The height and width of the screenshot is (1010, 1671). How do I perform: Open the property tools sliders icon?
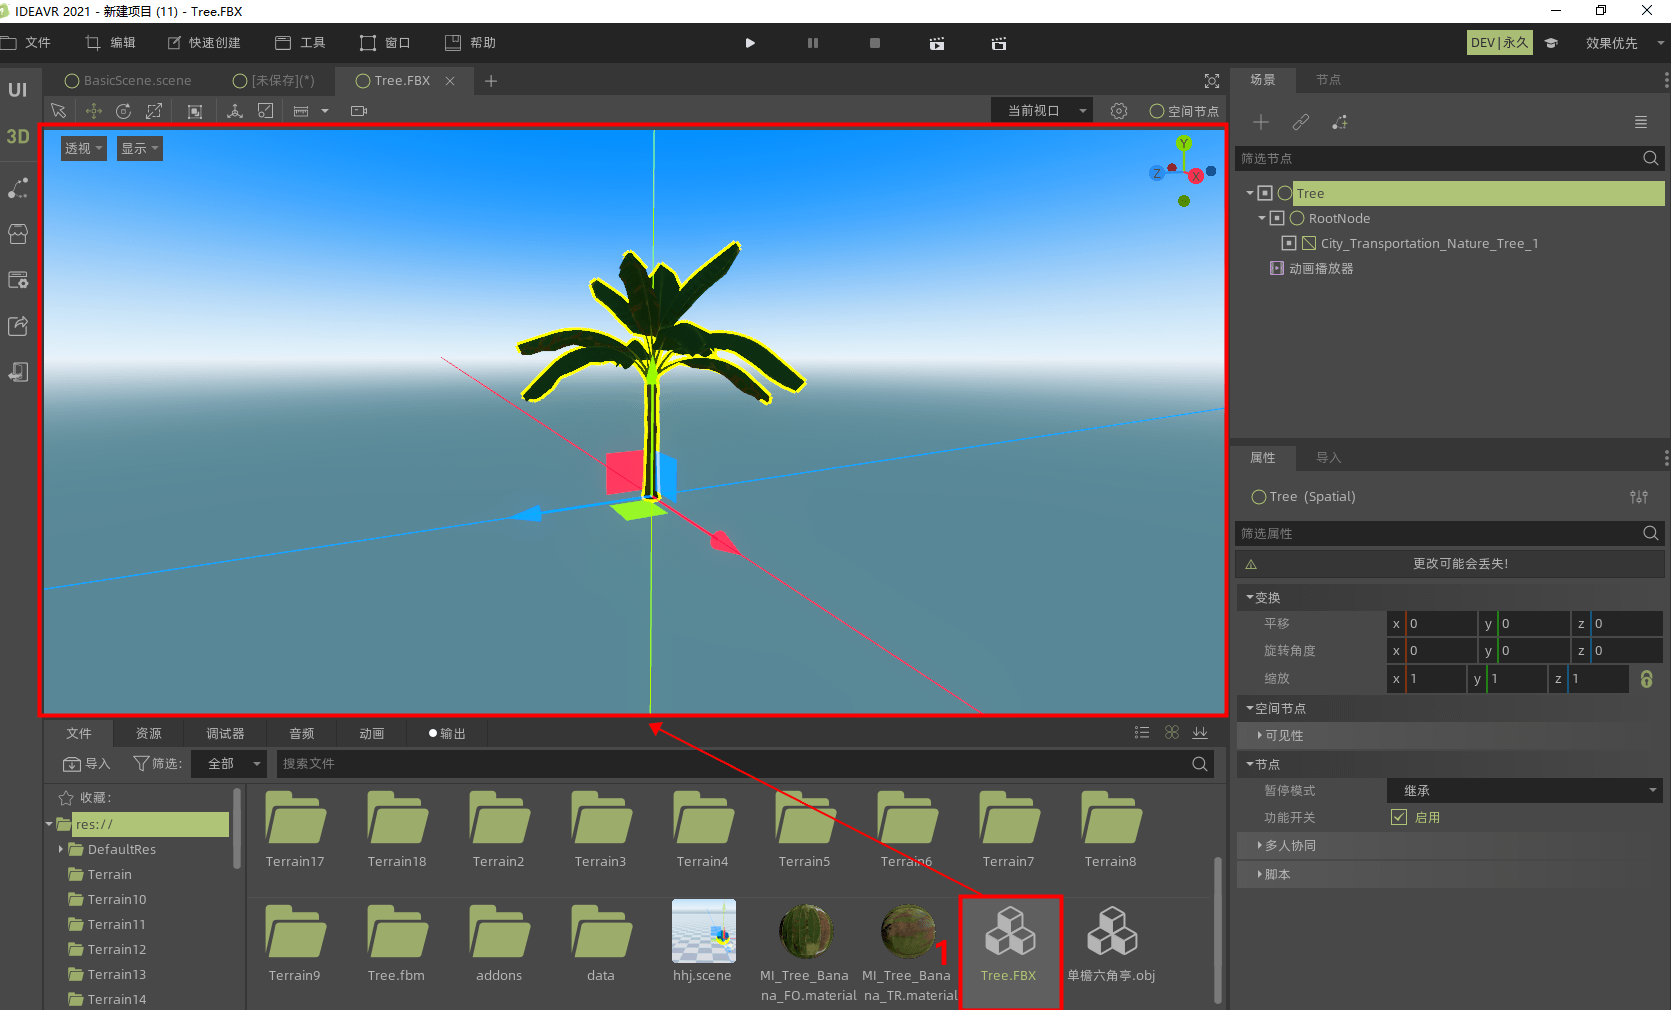point(1639,497)
